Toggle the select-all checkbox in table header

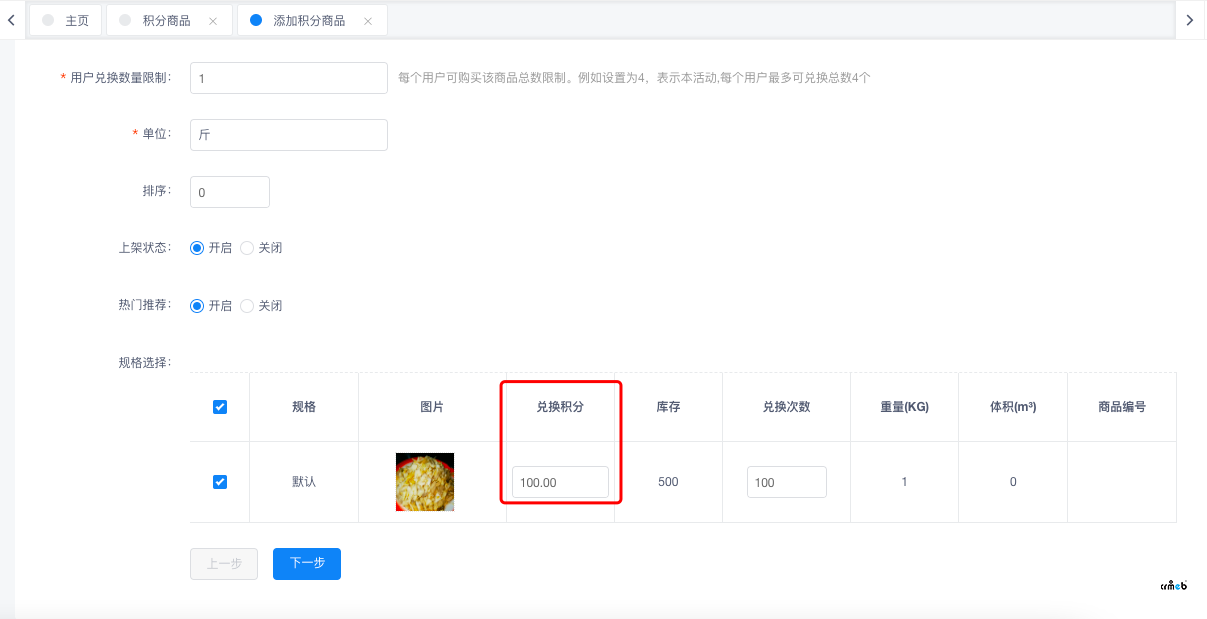[x=220, y=407]
